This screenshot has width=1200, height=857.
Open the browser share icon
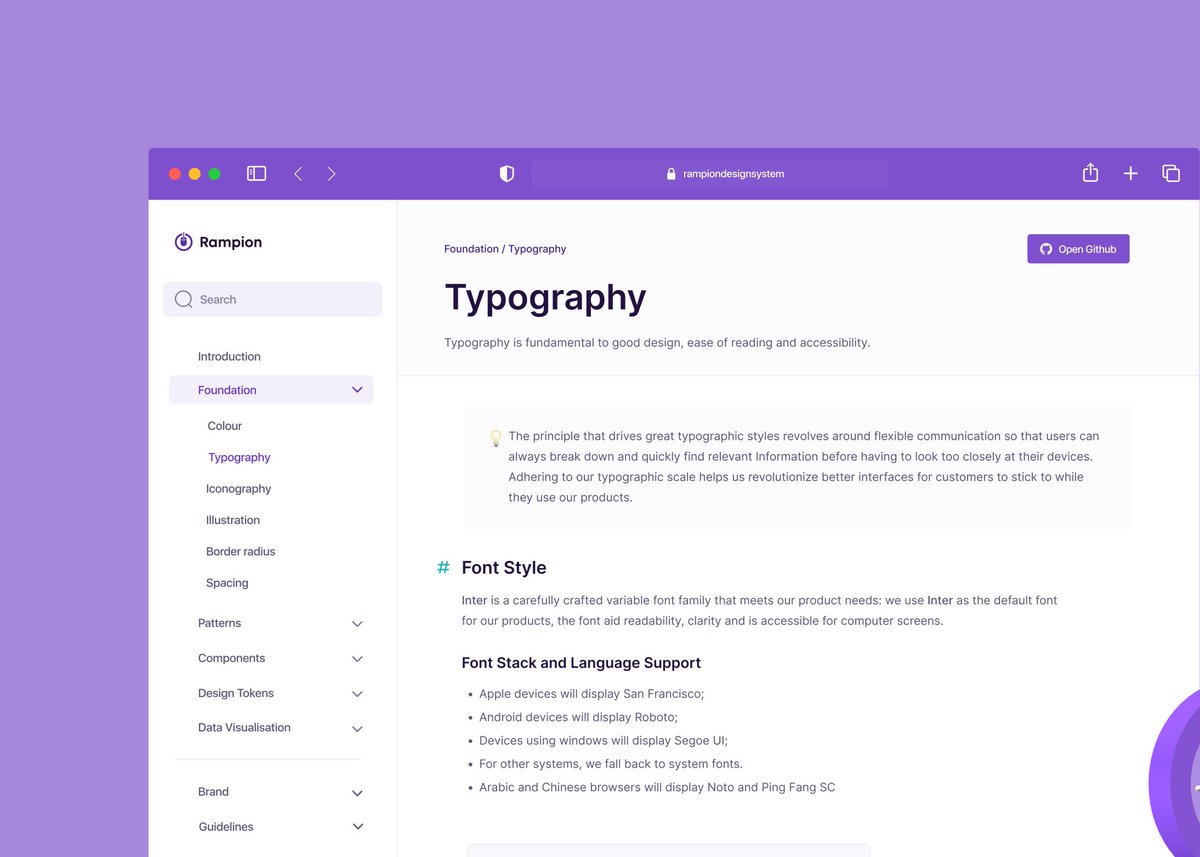[x=1090, y=172]
